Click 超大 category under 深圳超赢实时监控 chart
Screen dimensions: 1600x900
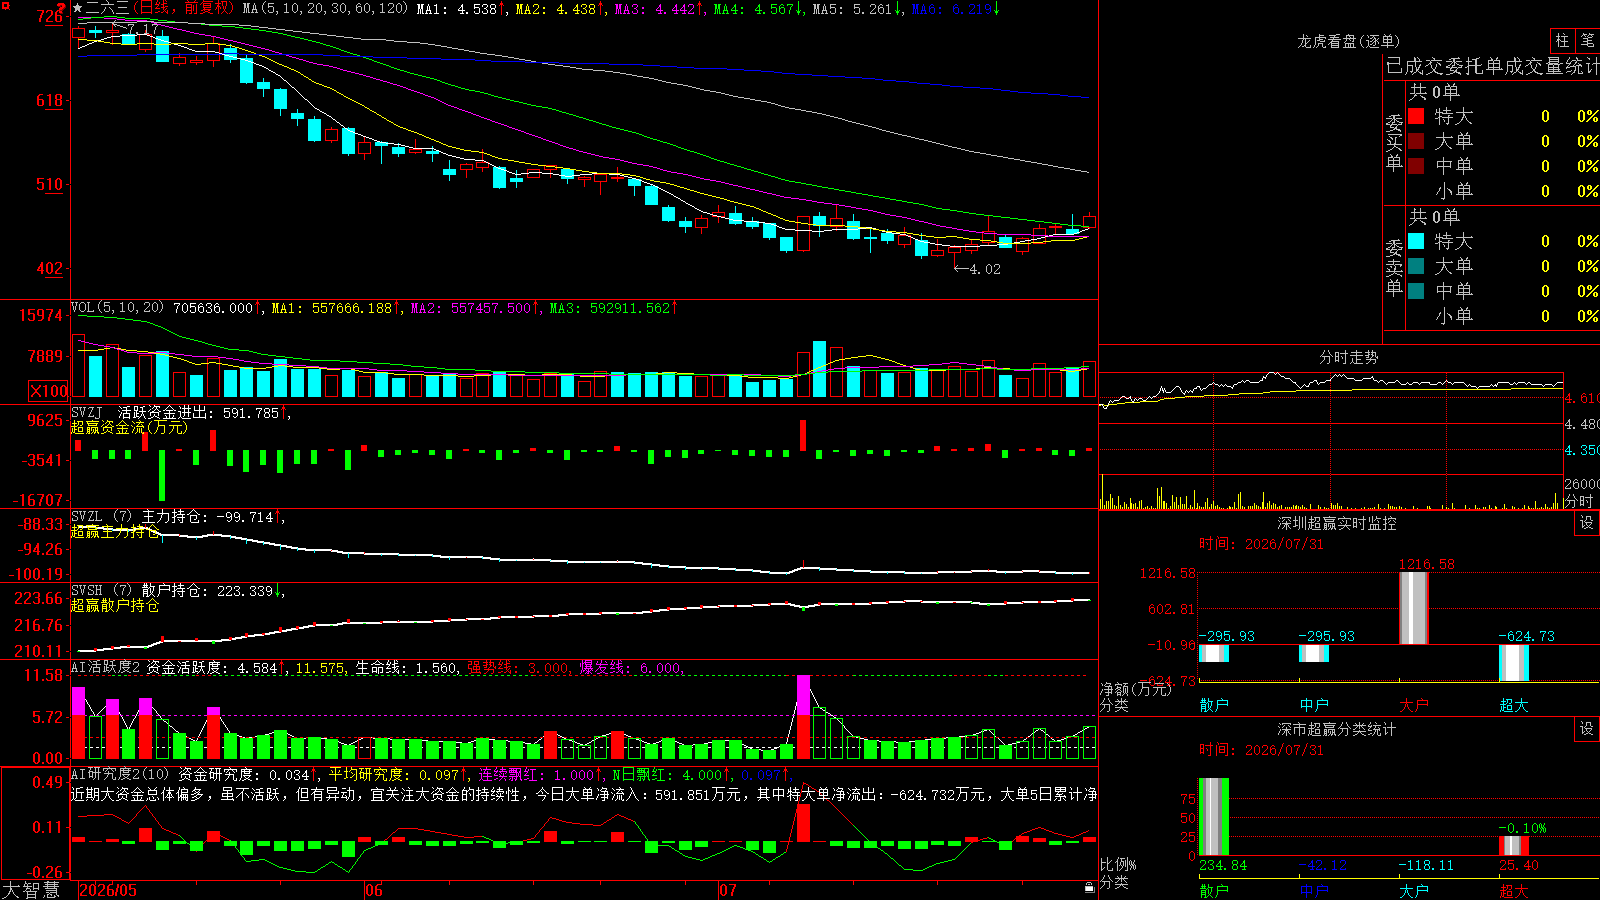[1514, 705]
